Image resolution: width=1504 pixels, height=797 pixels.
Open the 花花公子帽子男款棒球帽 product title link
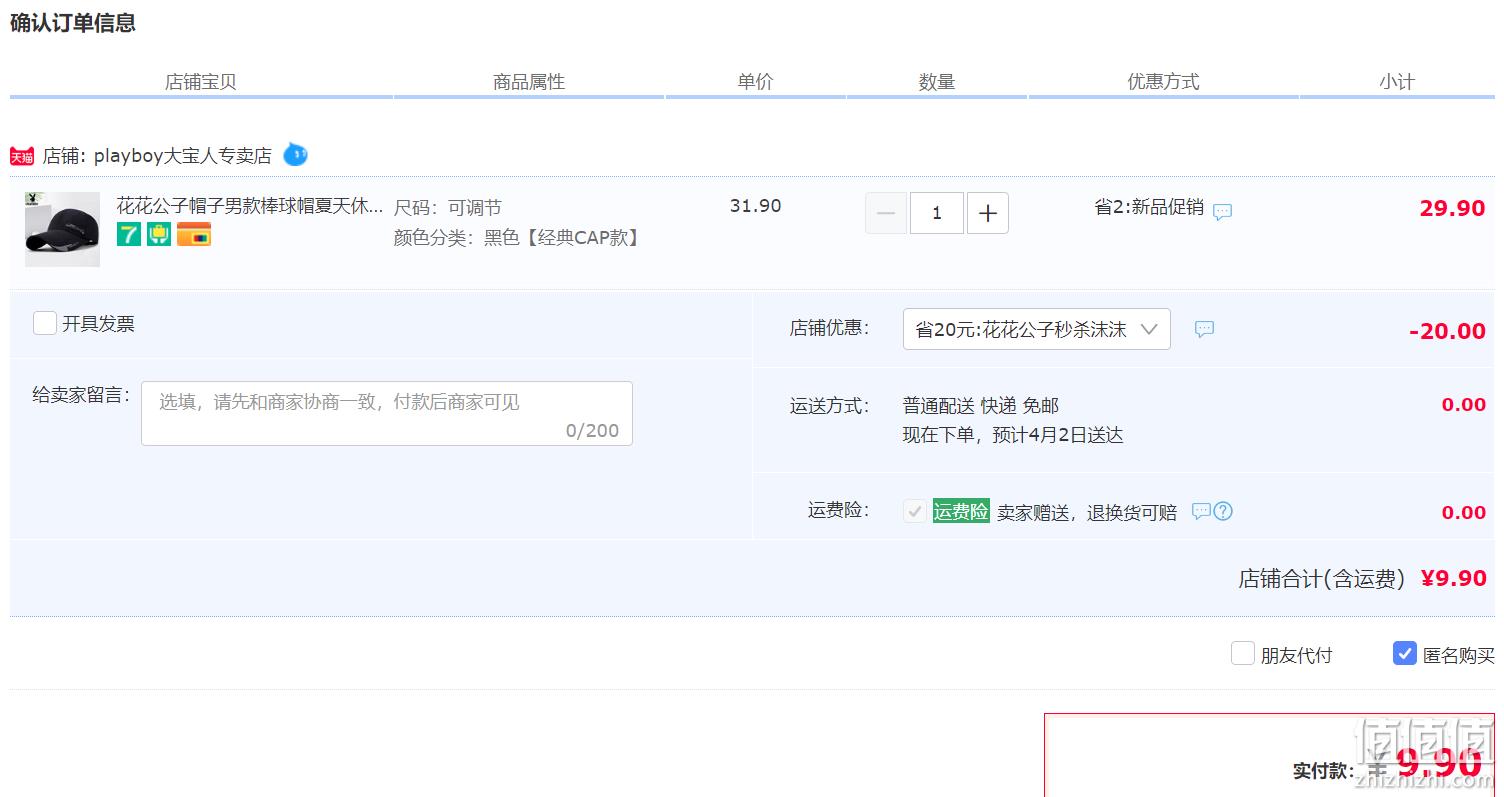250,206
